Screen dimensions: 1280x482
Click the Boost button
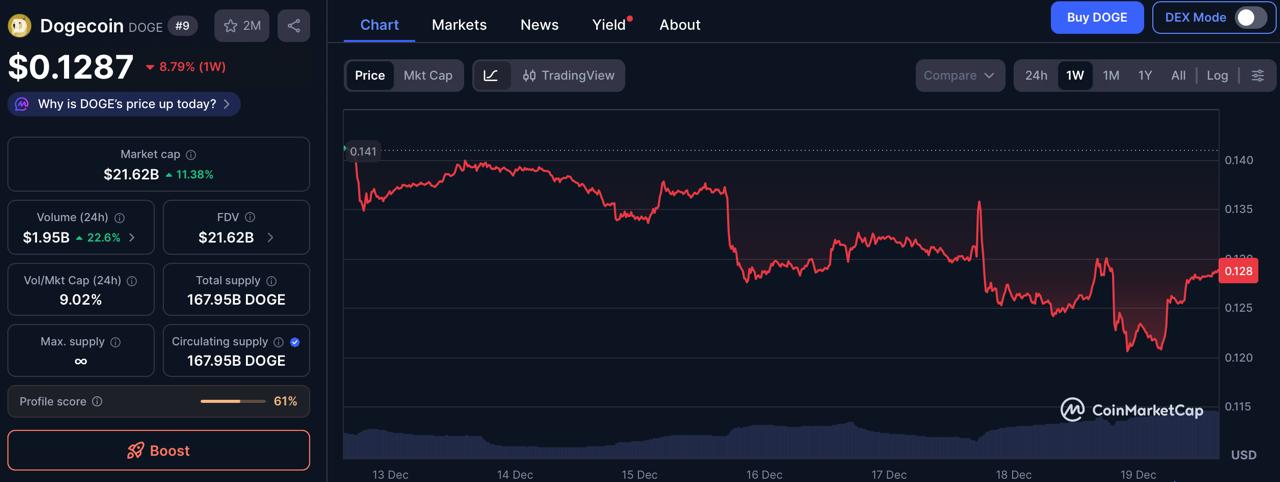[159, 450]
